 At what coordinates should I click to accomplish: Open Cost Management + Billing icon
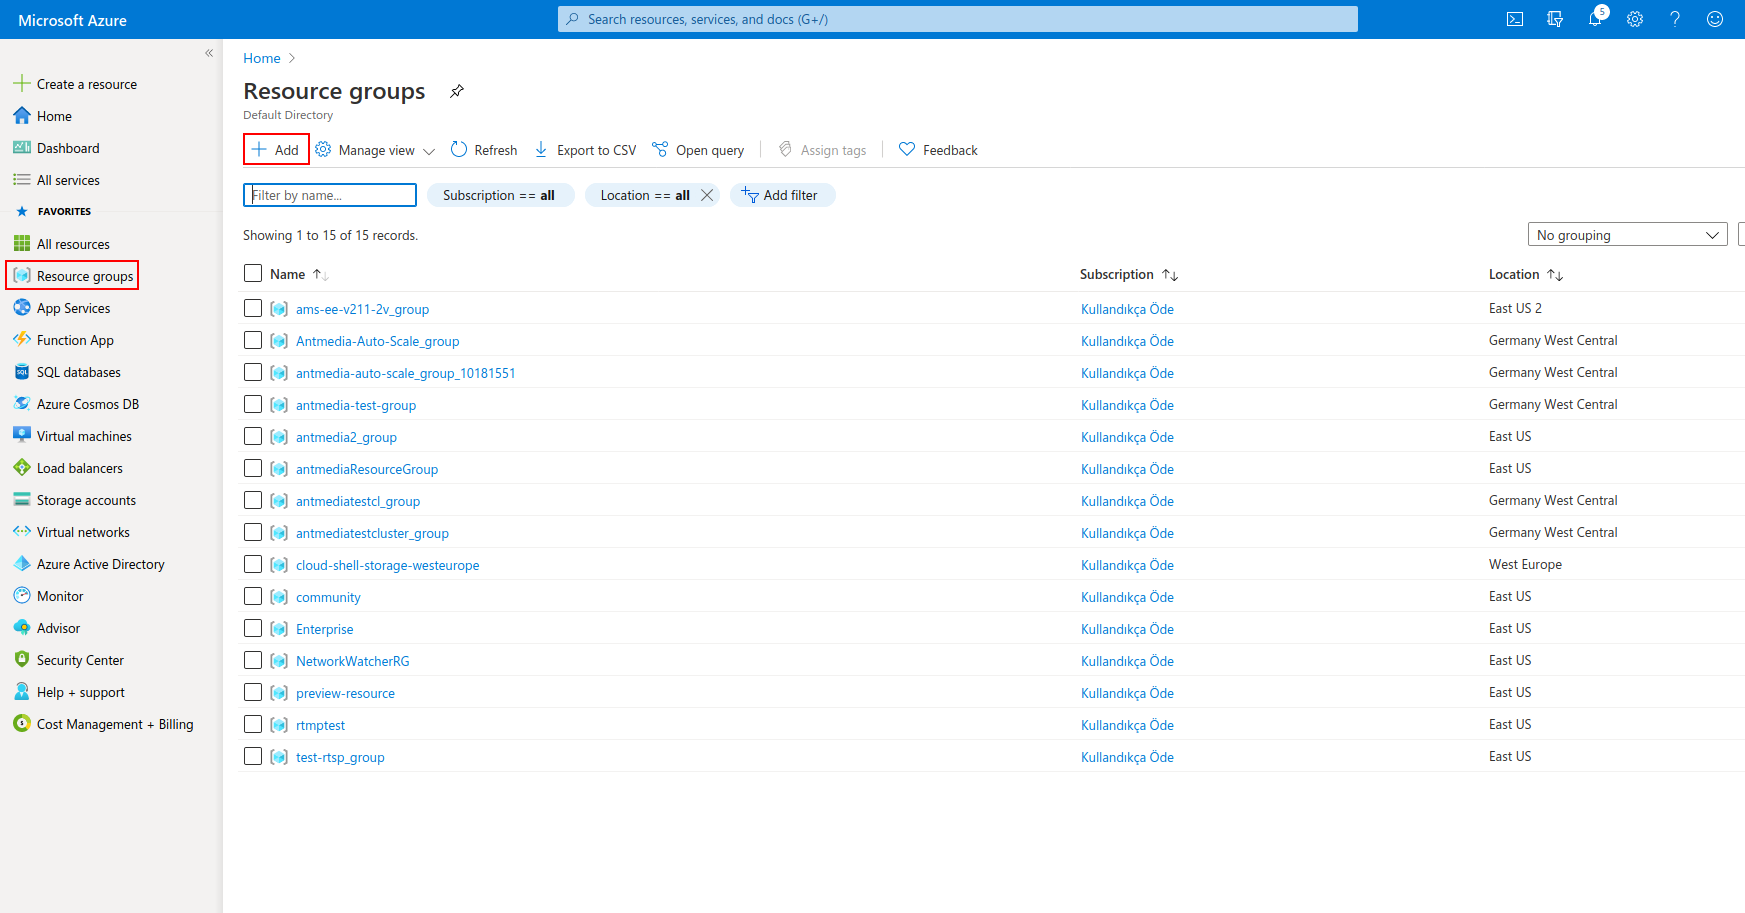[x=22, y=724]
